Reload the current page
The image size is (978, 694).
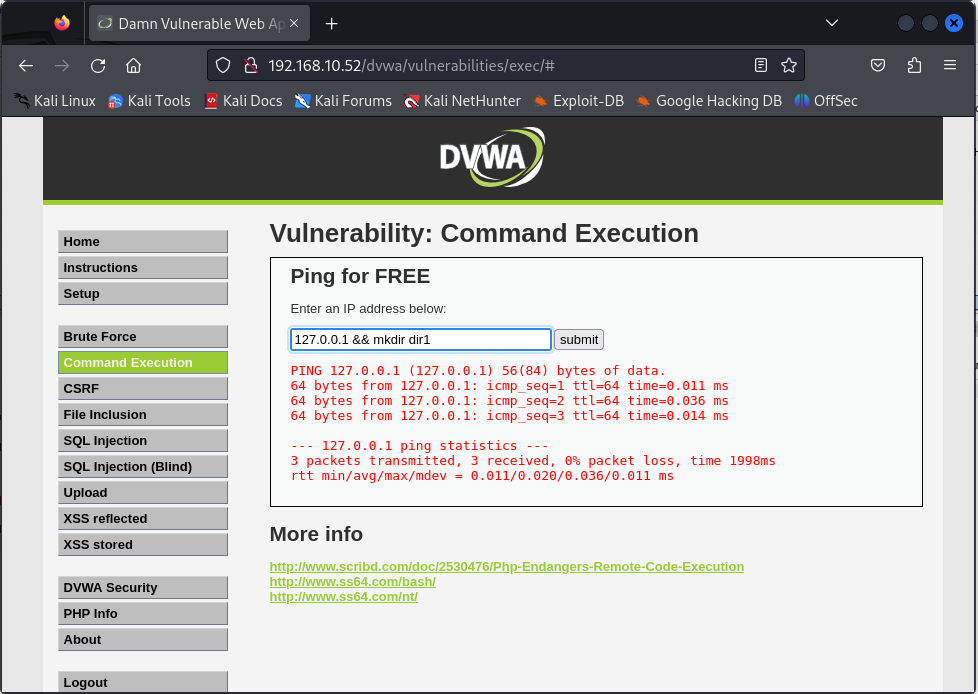[98, 65]
